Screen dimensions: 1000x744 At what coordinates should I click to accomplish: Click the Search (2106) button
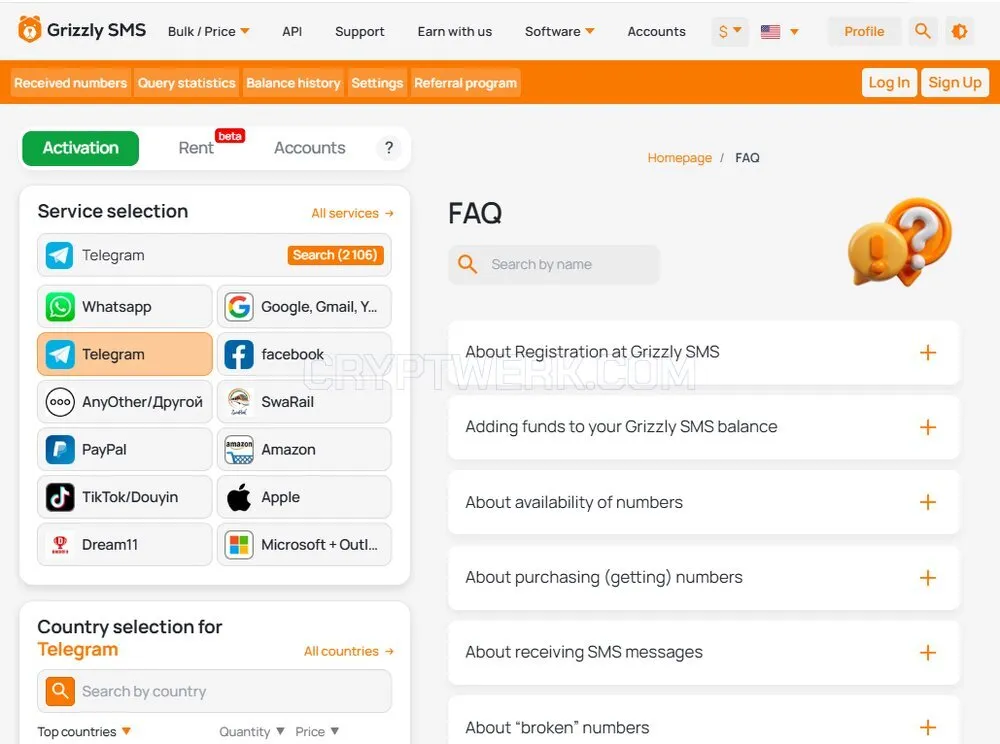(x=335, y=255)
